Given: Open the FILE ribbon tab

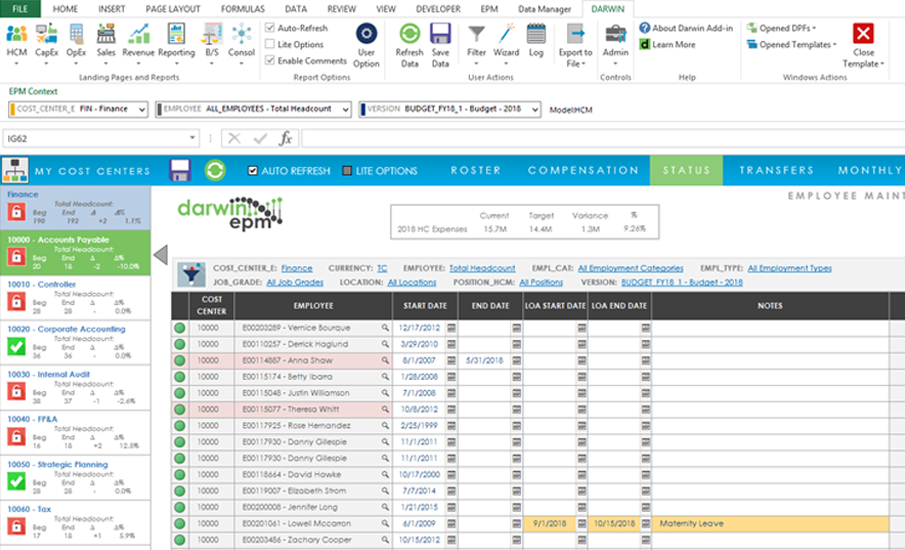Looking at the screenshot, I should [20, 9].
